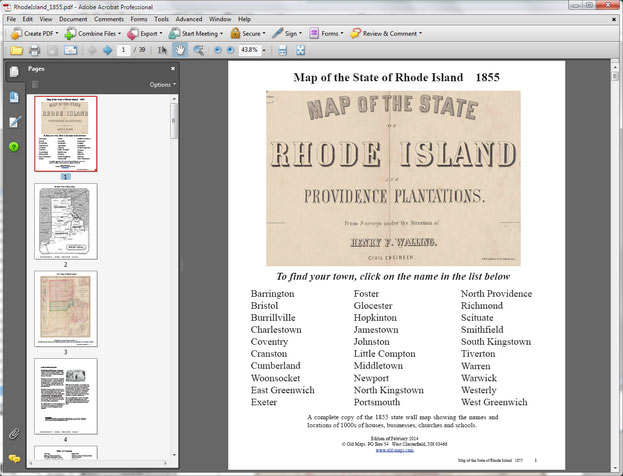The height and width of the screenshot is (476, 623).
Task: Open the Bookmarks panel icon
Action: (14, 97)
